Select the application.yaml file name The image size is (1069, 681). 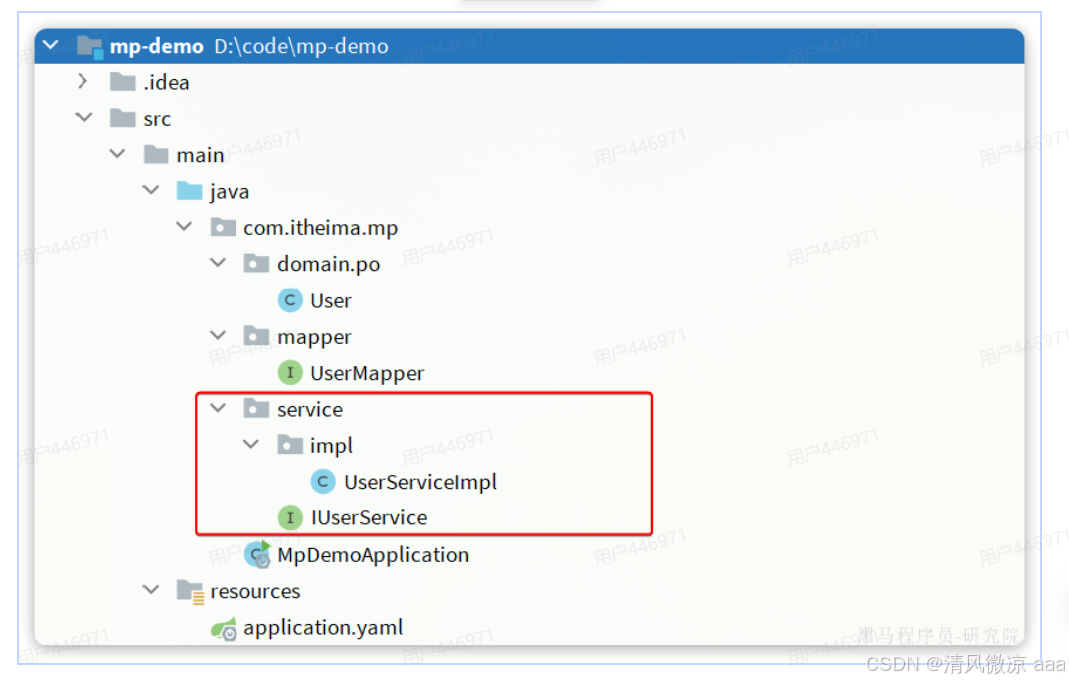[x=323, y=628]
